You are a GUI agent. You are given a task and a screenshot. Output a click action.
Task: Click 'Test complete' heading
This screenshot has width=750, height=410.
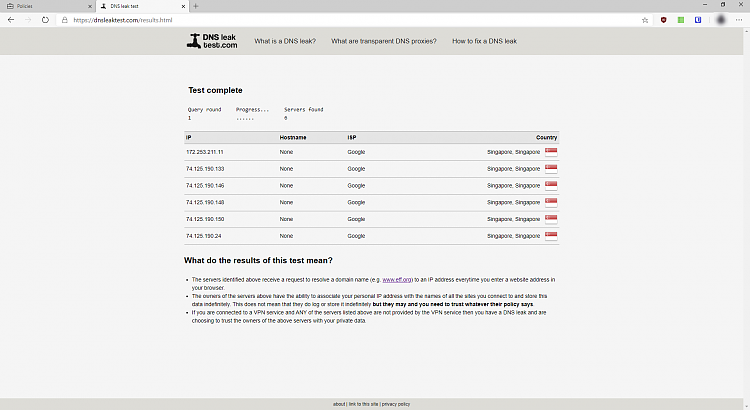pyautogui.click(x=215, y=90)
